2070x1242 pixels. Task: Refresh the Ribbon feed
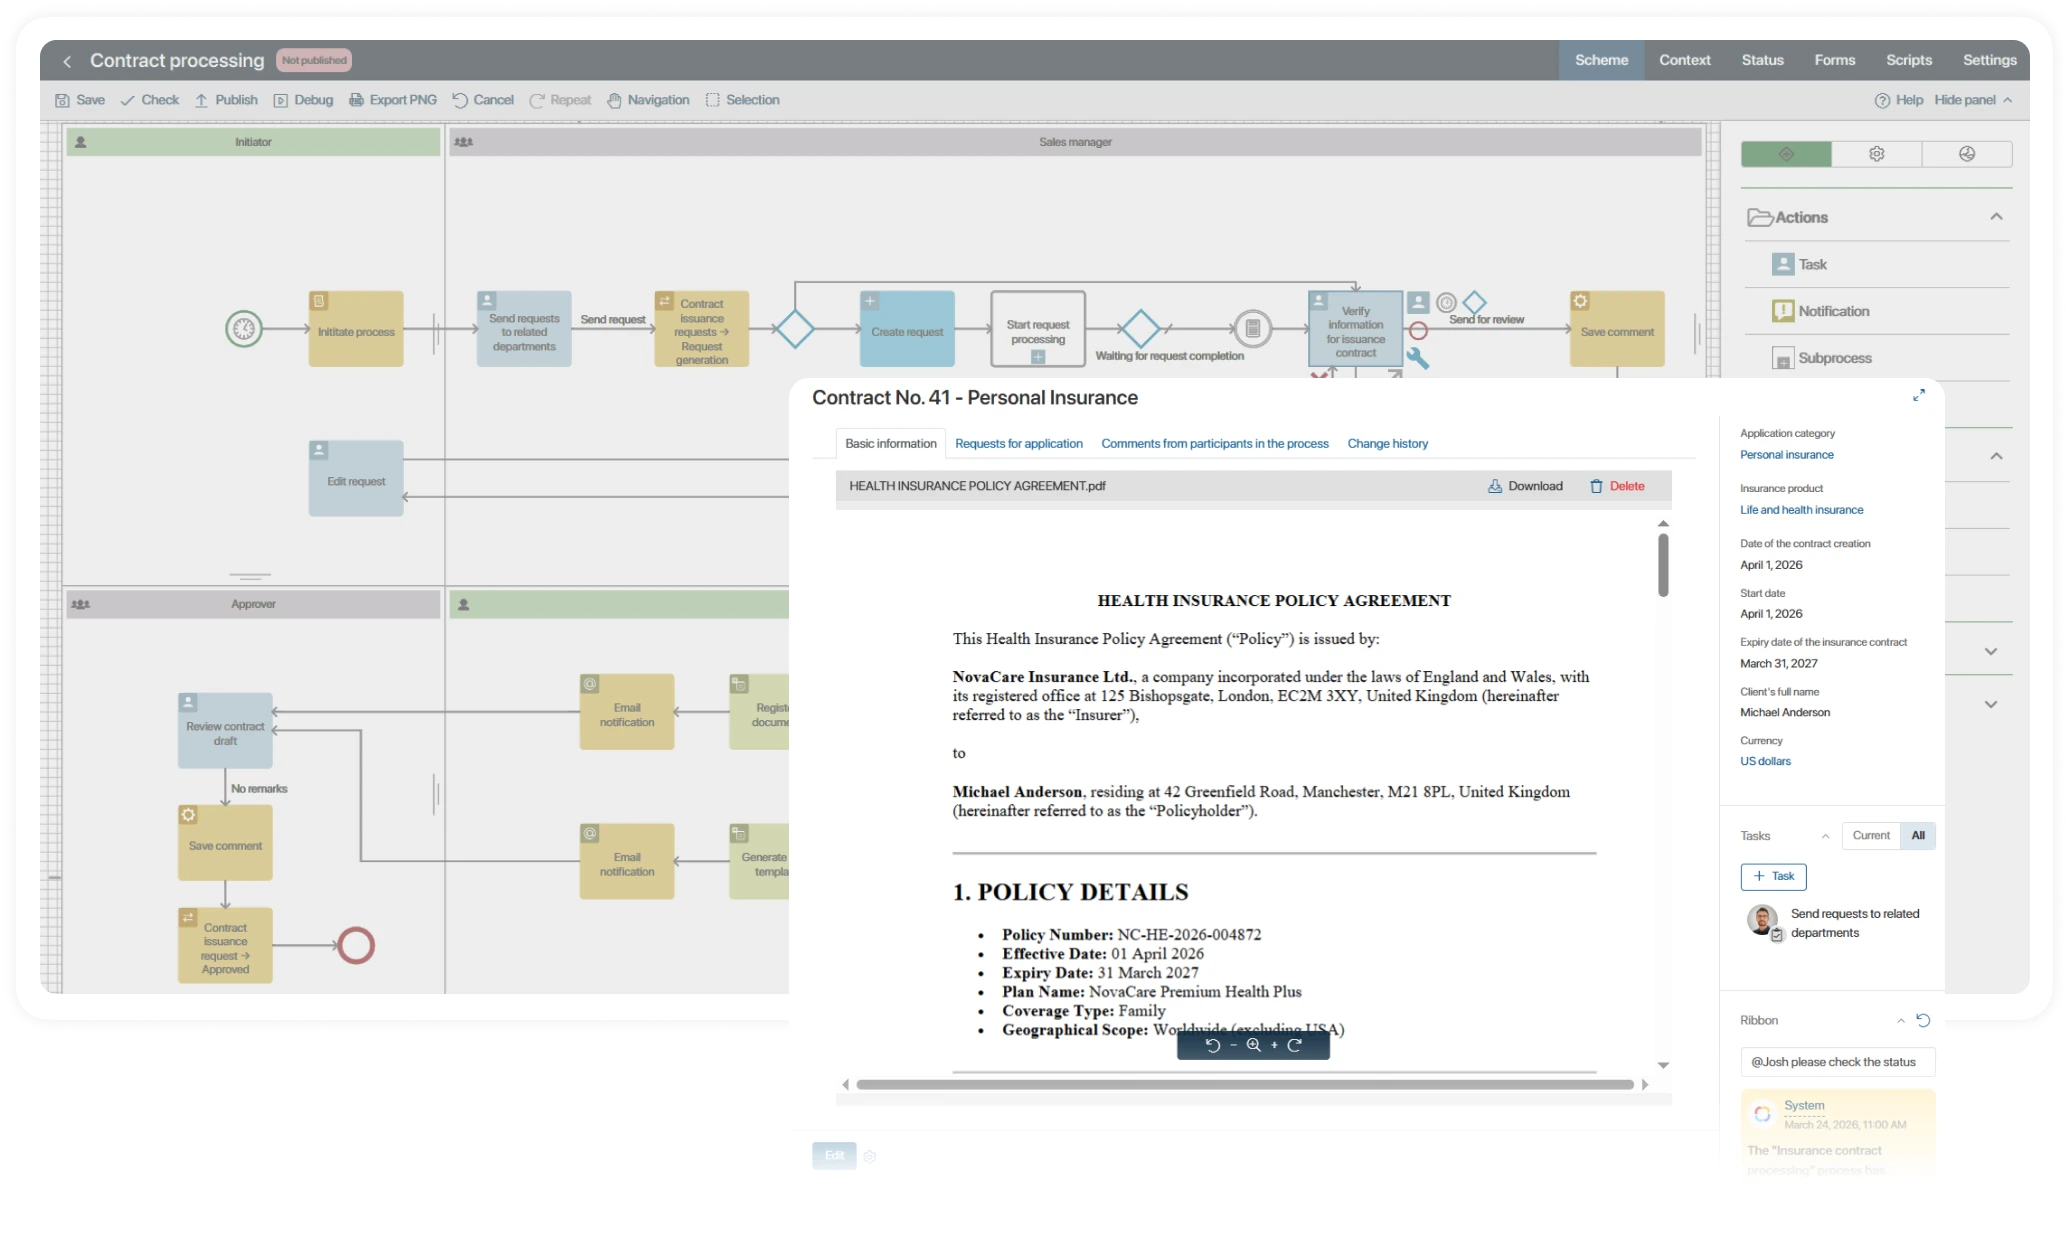(1923, 1020)
